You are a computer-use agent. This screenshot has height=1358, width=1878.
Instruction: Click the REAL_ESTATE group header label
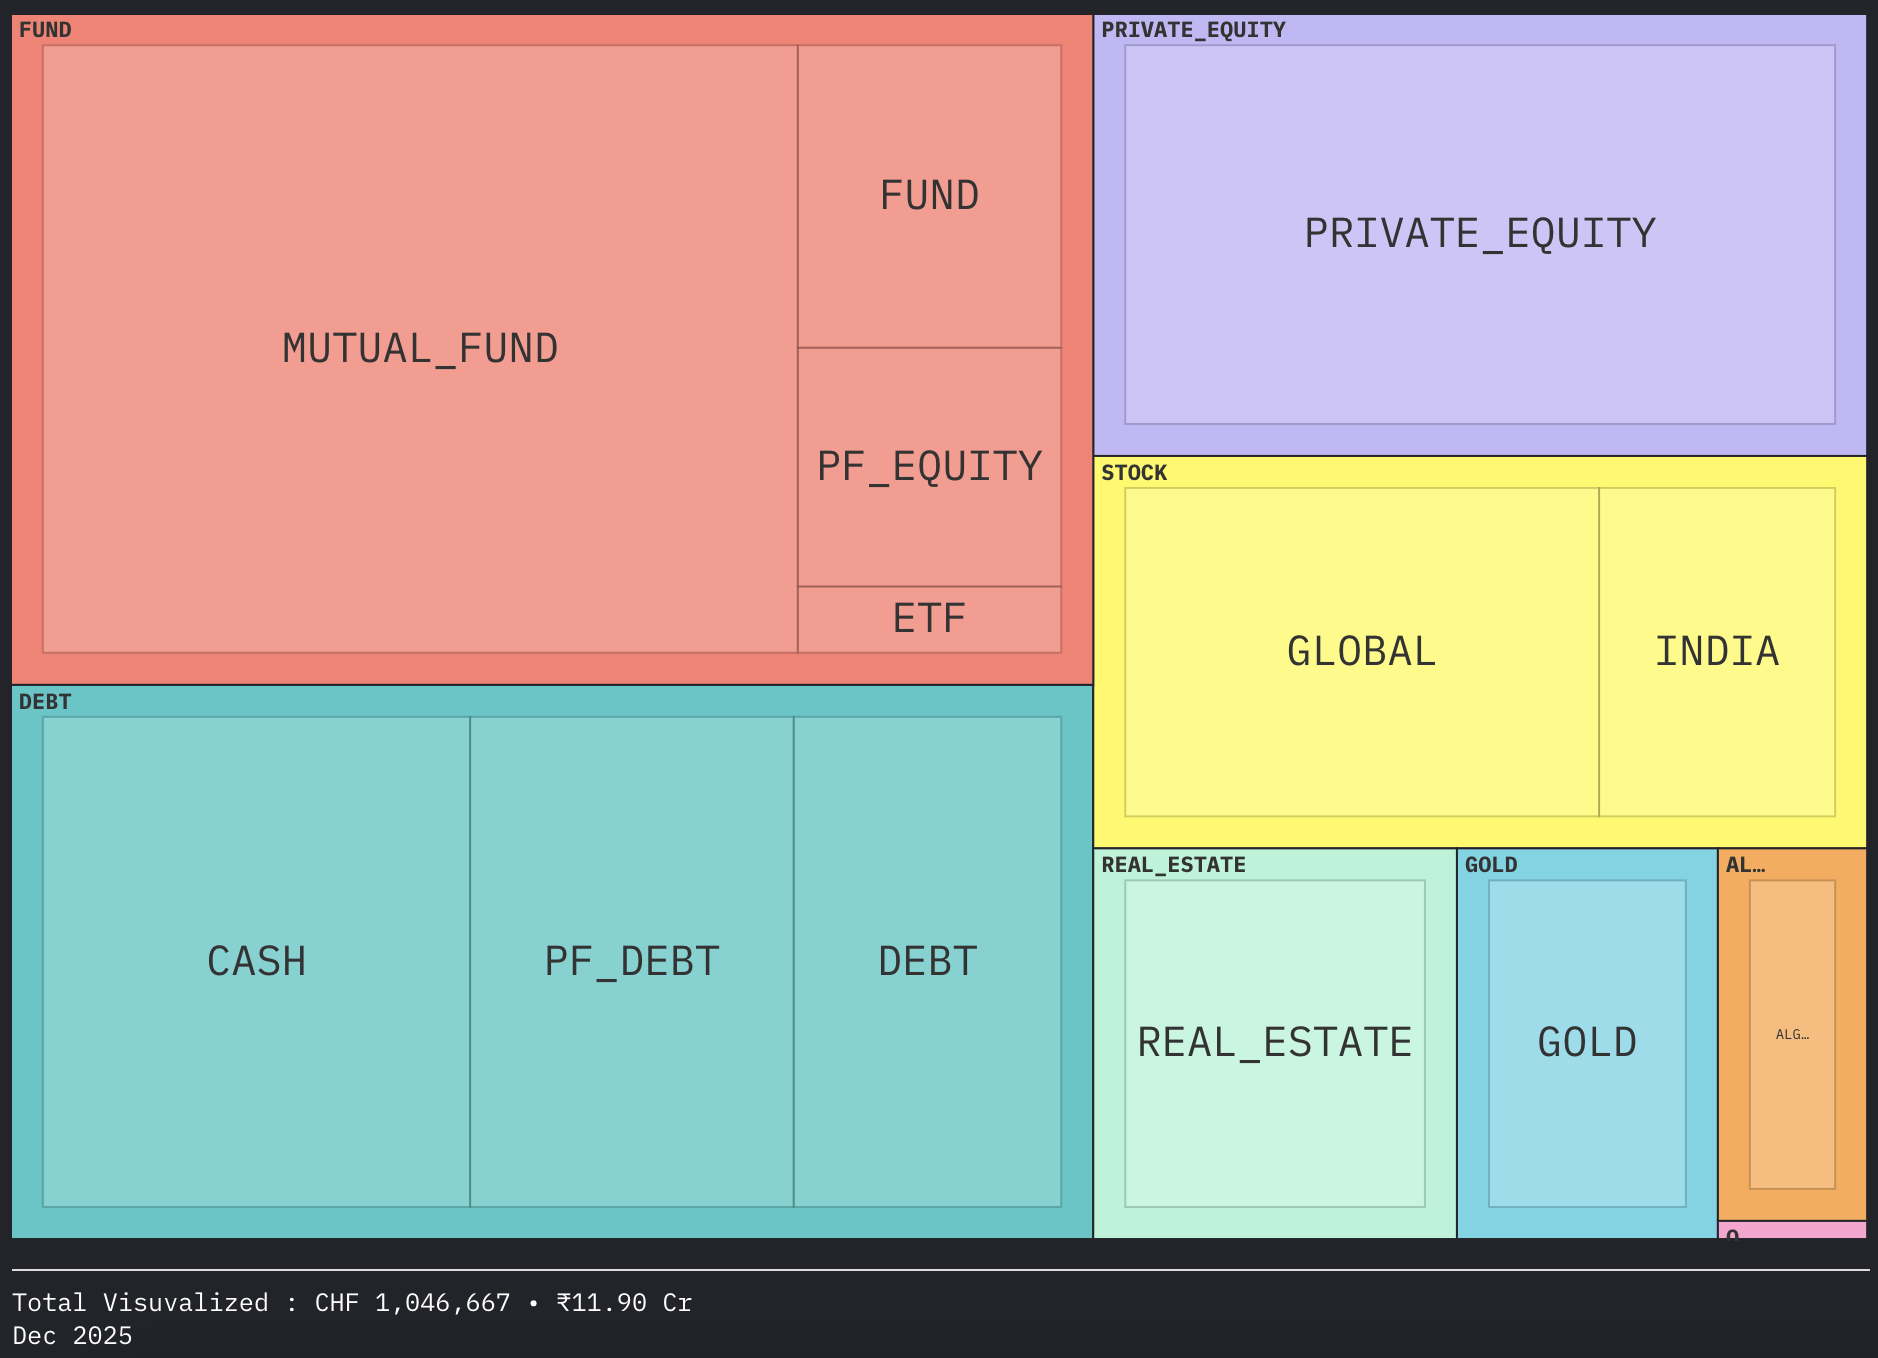point(1173,865)
